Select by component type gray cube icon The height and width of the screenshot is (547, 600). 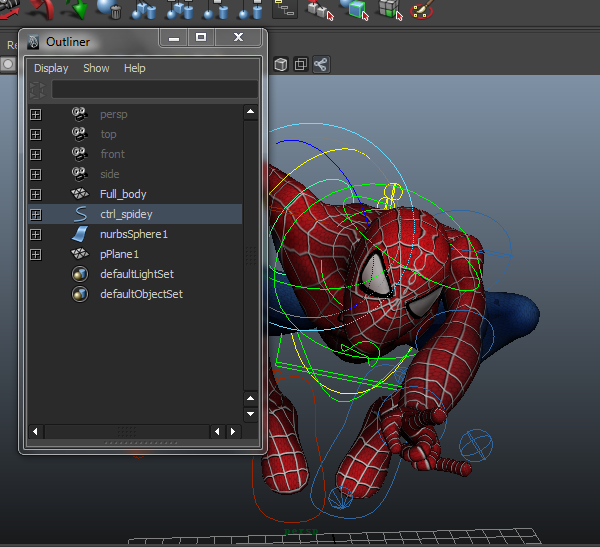(390, 9)
